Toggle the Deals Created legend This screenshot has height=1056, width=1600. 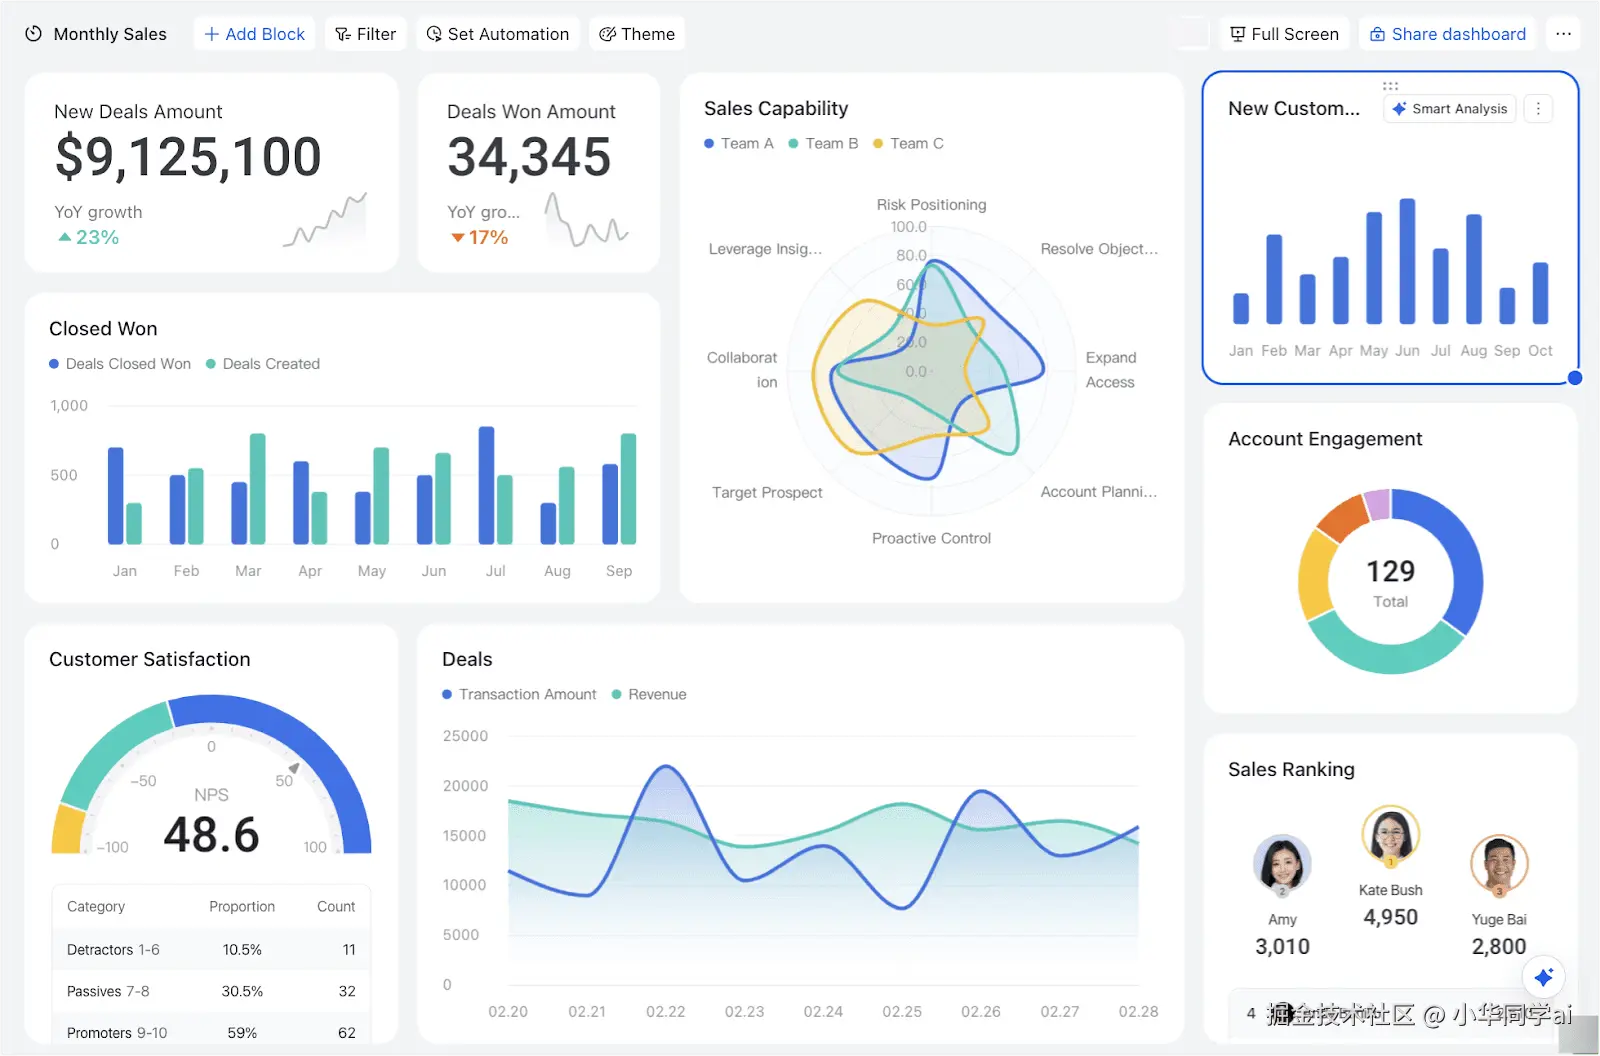263,364
